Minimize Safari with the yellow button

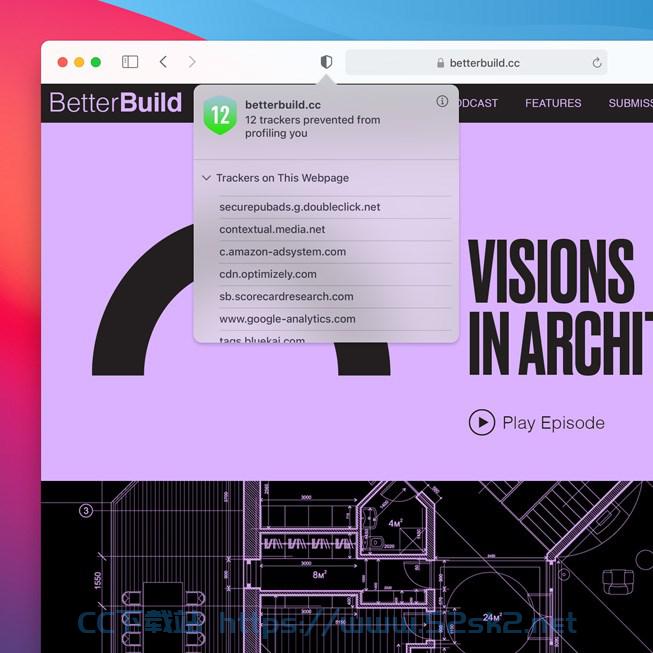[x=79, y=62]
